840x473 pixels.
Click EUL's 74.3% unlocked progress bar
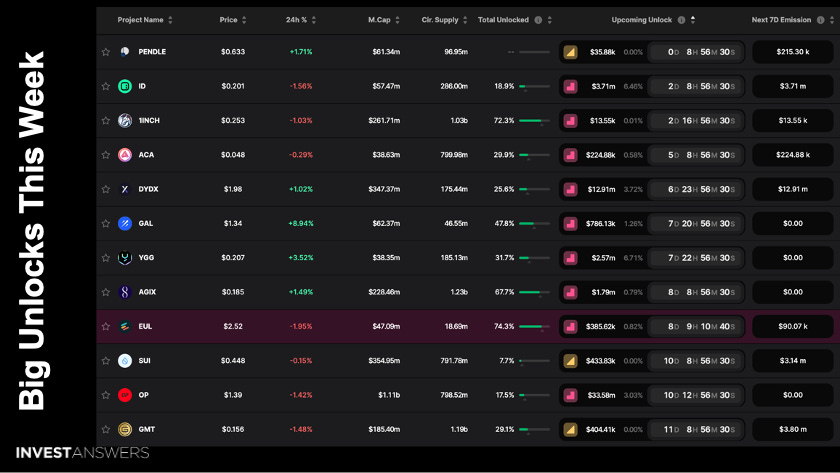pyautogui.click(x=534, y=327)
